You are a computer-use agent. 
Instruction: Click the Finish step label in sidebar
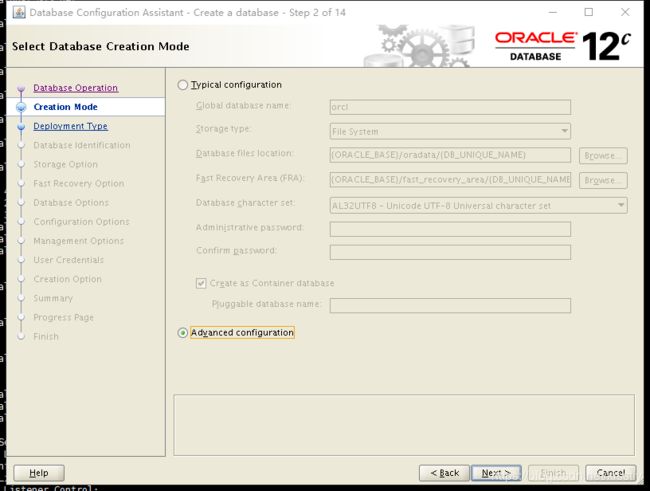click(46, 336)
